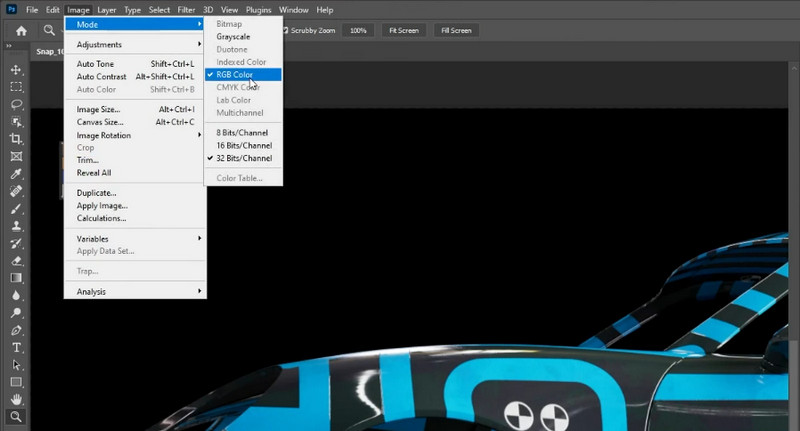The height and width of the screenshot is (431, 800).
Task: Click the Fit Screen button
Action: tap(404, 31)
